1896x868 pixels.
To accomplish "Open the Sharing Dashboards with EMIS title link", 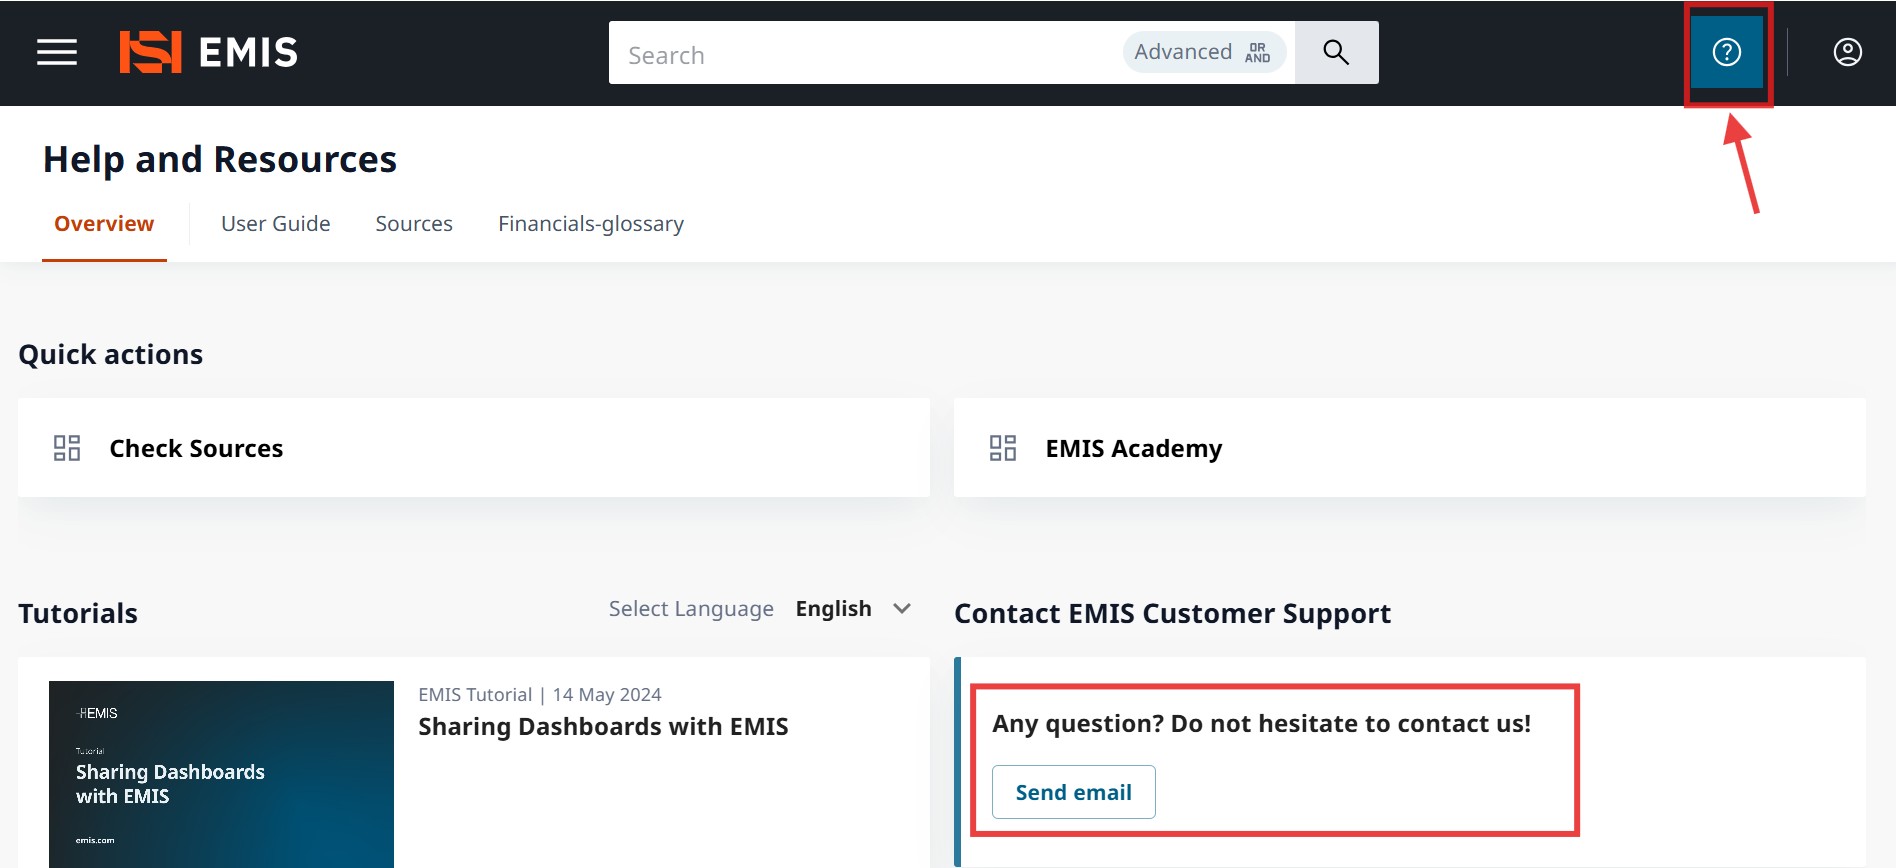I will (x=603, y=727).
